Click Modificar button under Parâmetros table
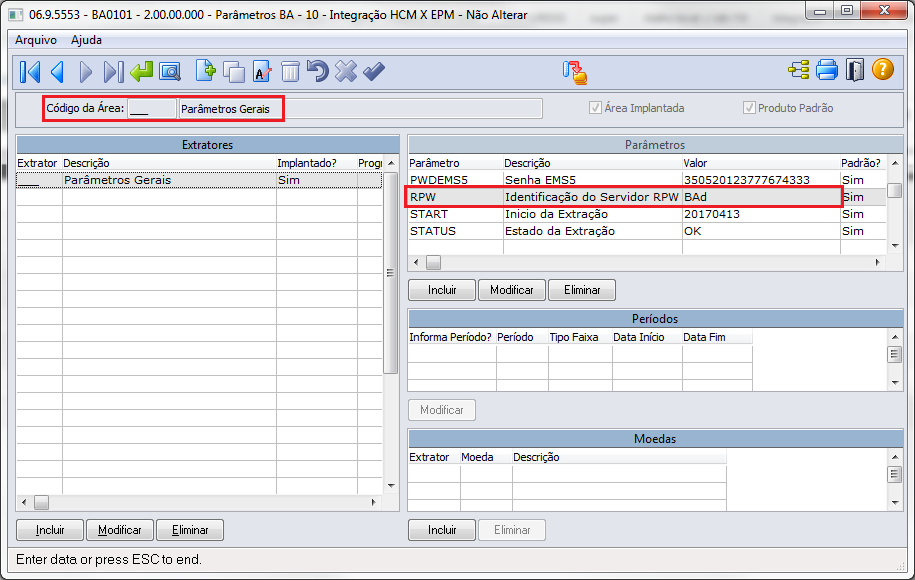 [x=512, y=290]
